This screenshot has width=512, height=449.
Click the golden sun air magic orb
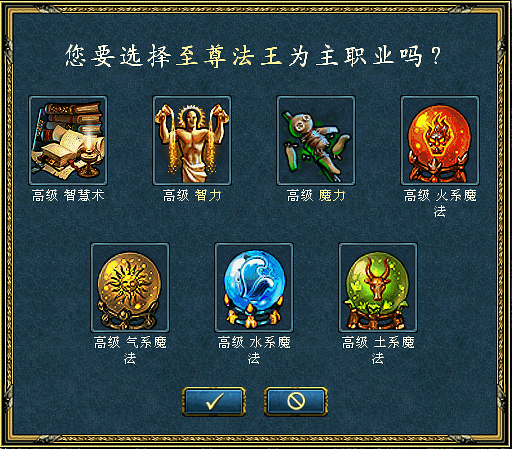tap(130, 287)
